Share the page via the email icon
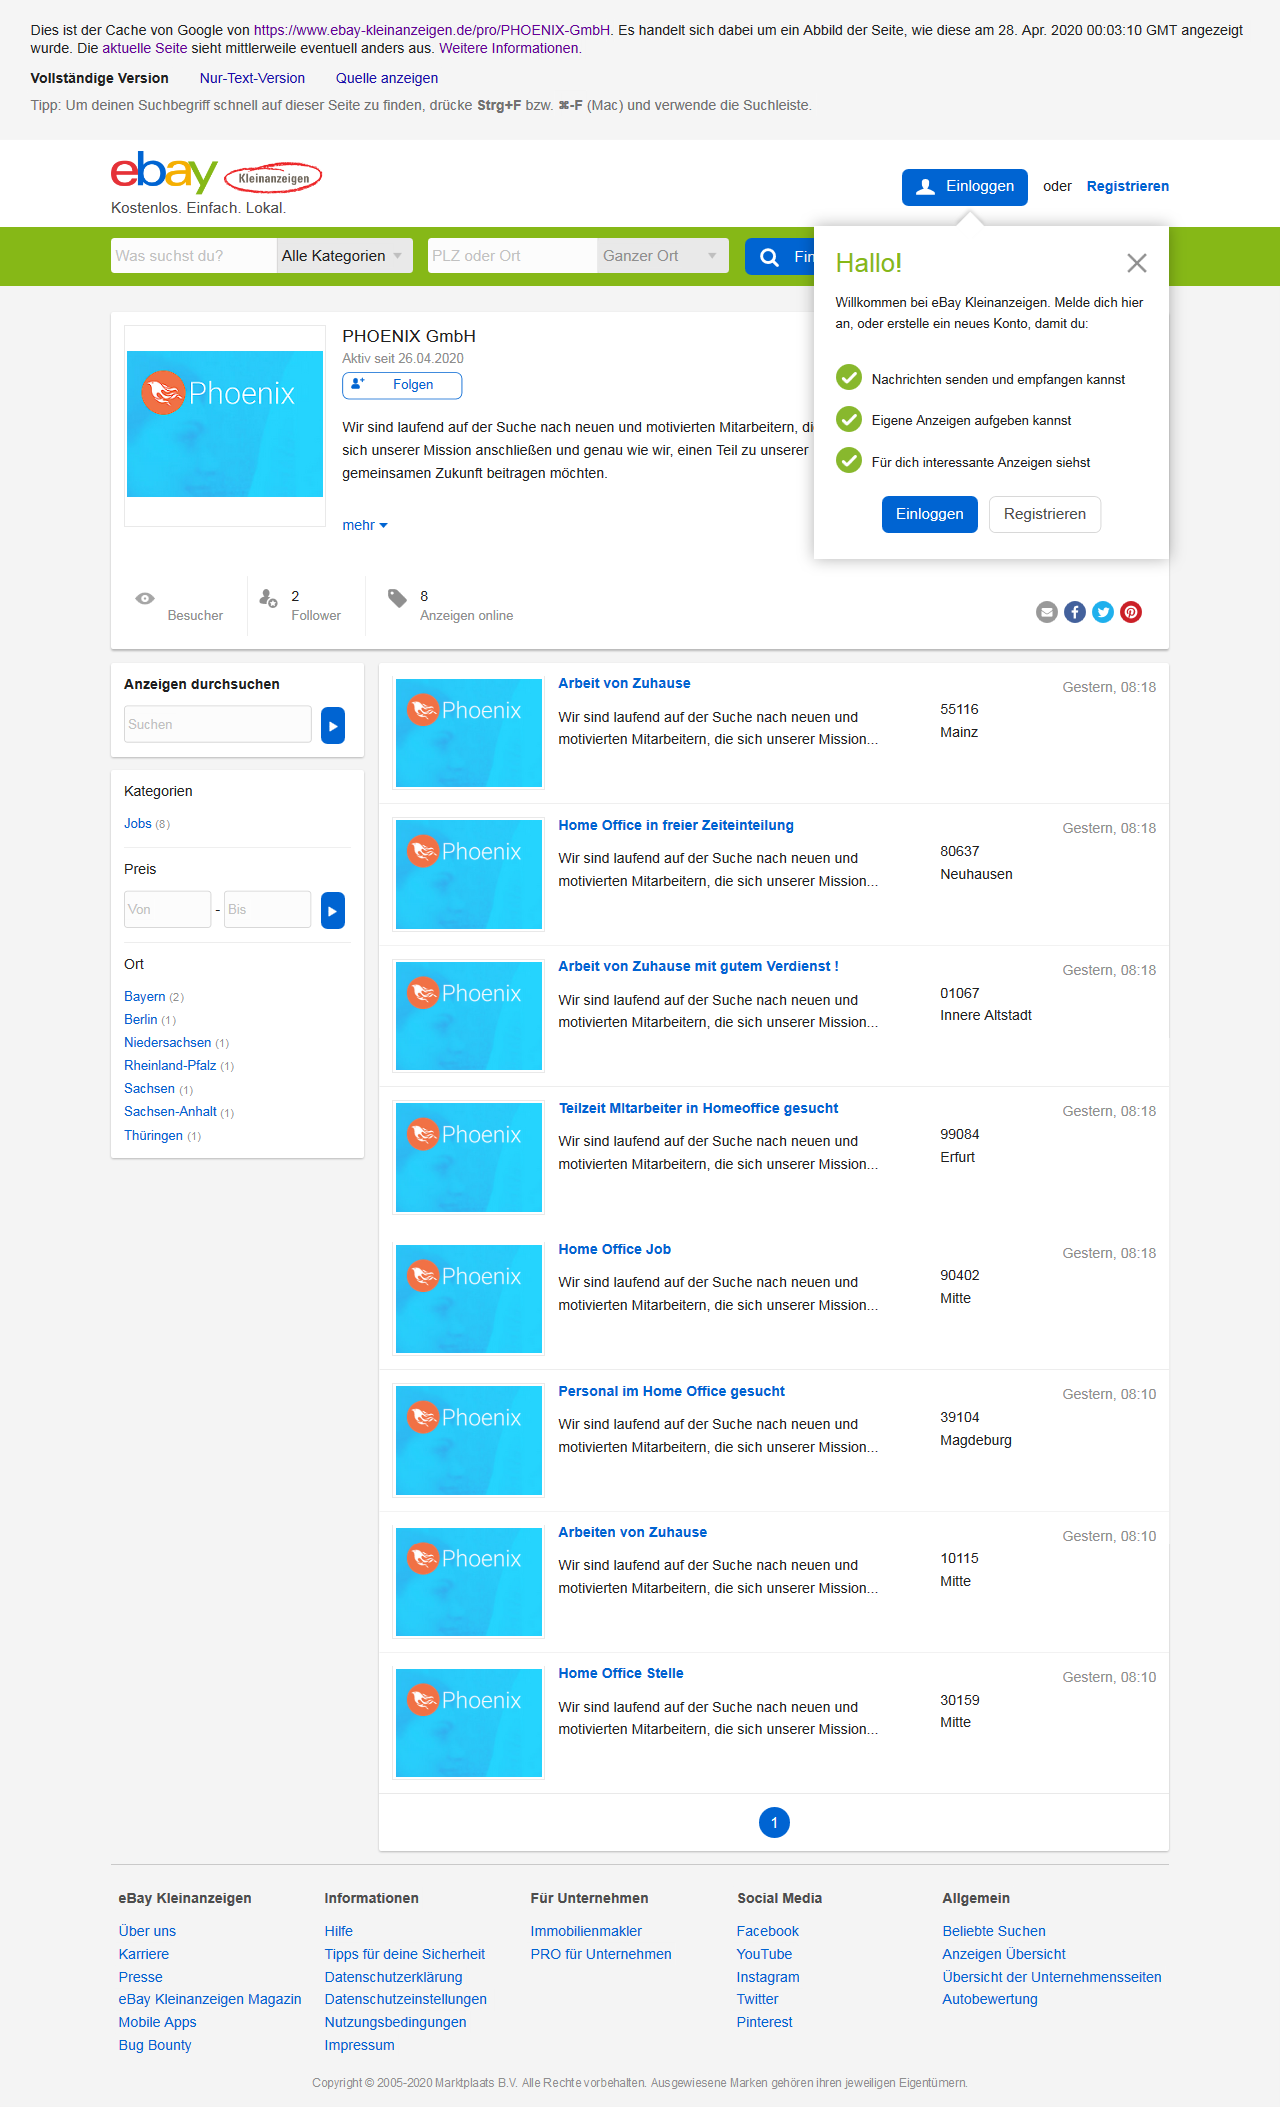The height and width of the screenshot is (2107, 1280). pyautogui.click(x=1047, y=612)
